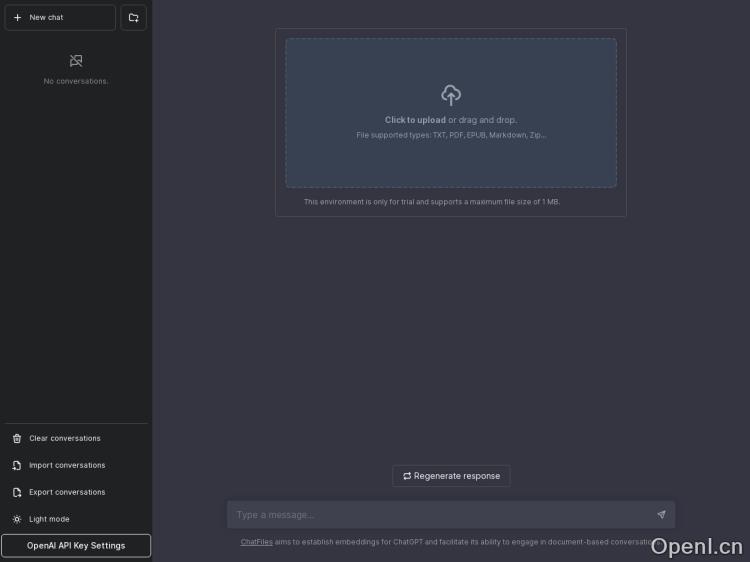Click the trash can icon in the sidebar
750x562 pixels.
click(17, 438)
